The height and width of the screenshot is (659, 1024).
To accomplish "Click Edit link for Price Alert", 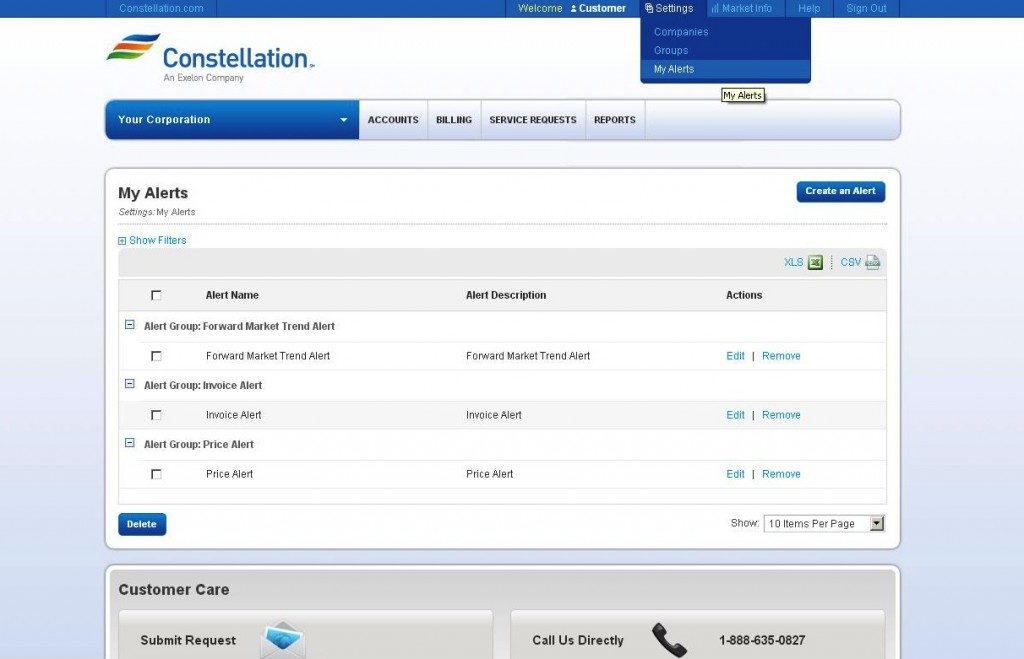I will tap(735, 474).
